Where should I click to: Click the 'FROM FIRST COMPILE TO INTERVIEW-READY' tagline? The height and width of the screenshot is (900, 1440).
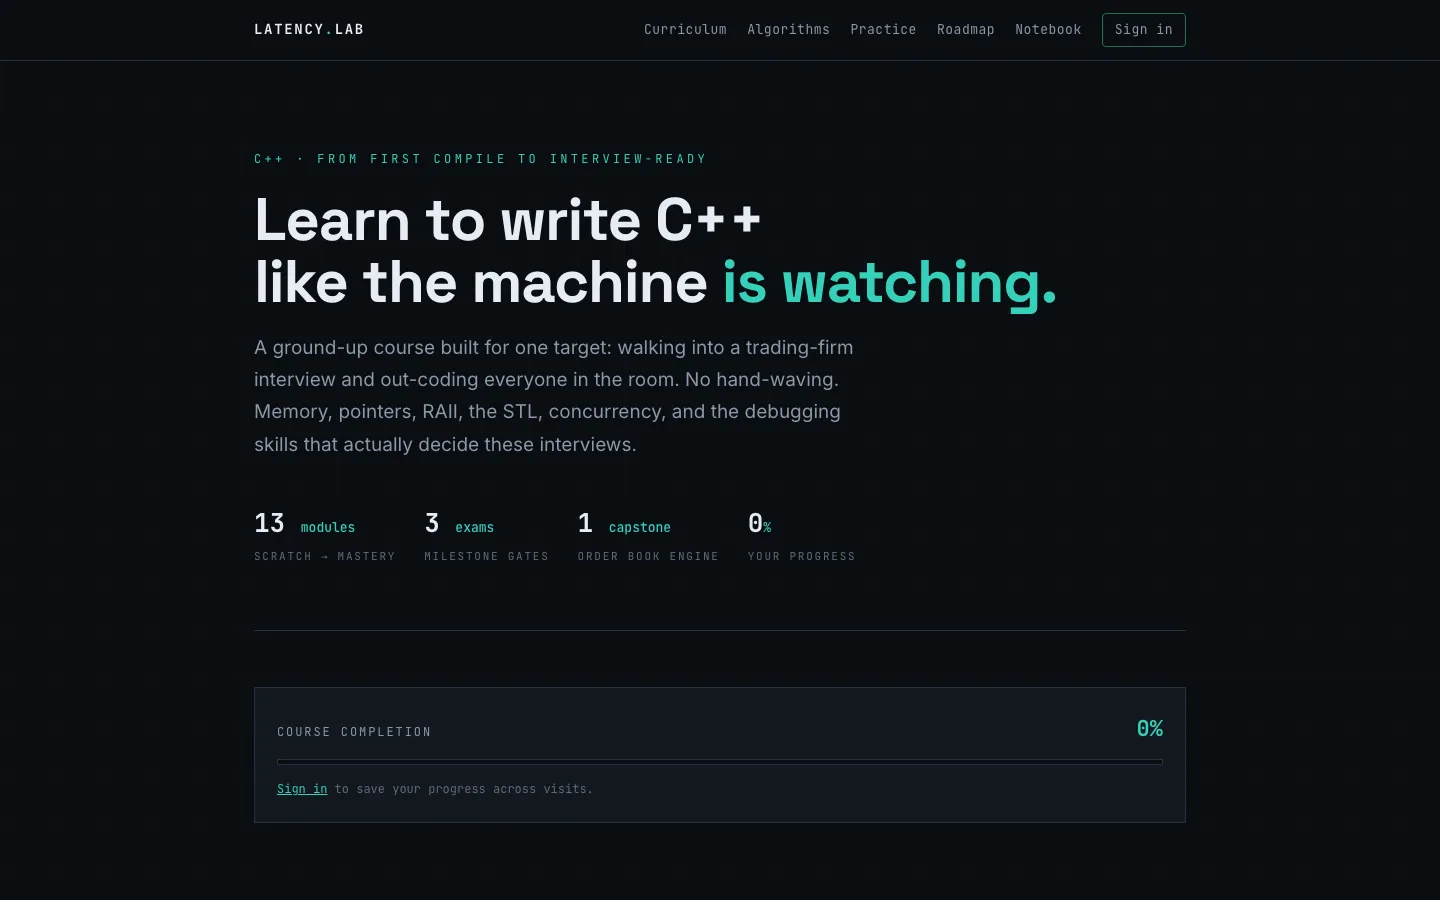(x=512, y=159)
